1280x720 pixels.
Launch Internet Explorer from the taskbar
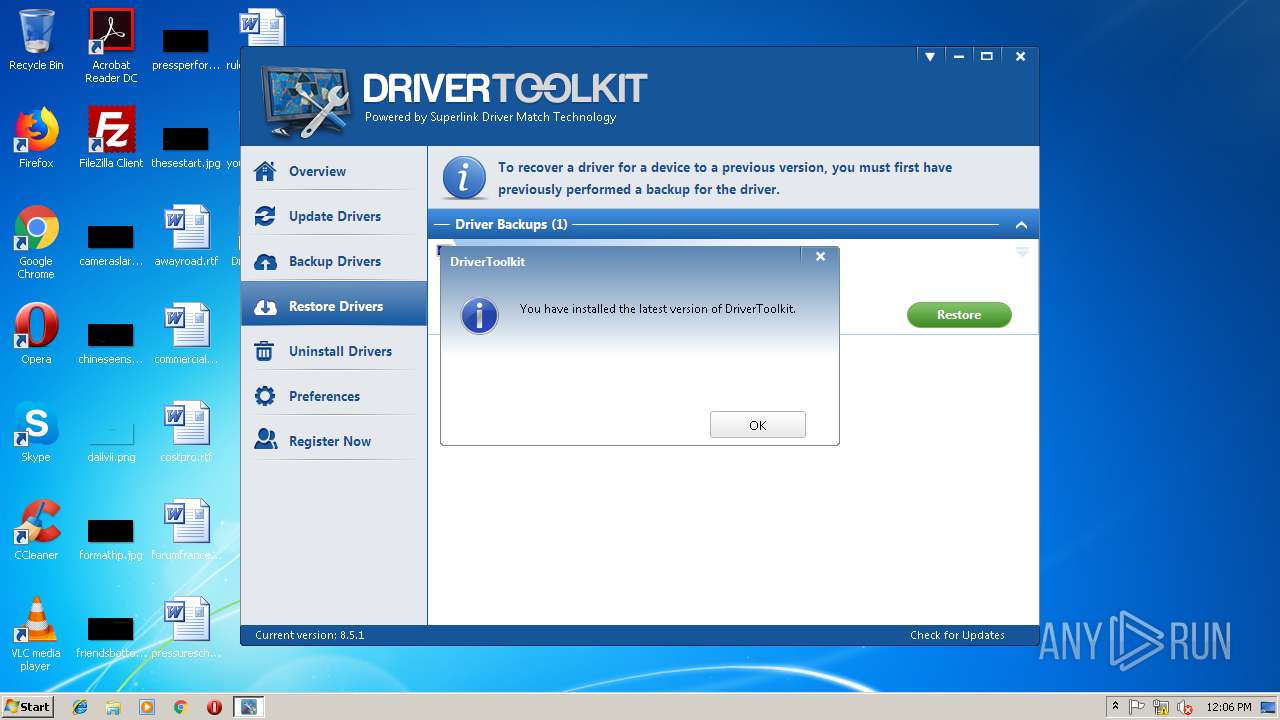coord(80,707)
